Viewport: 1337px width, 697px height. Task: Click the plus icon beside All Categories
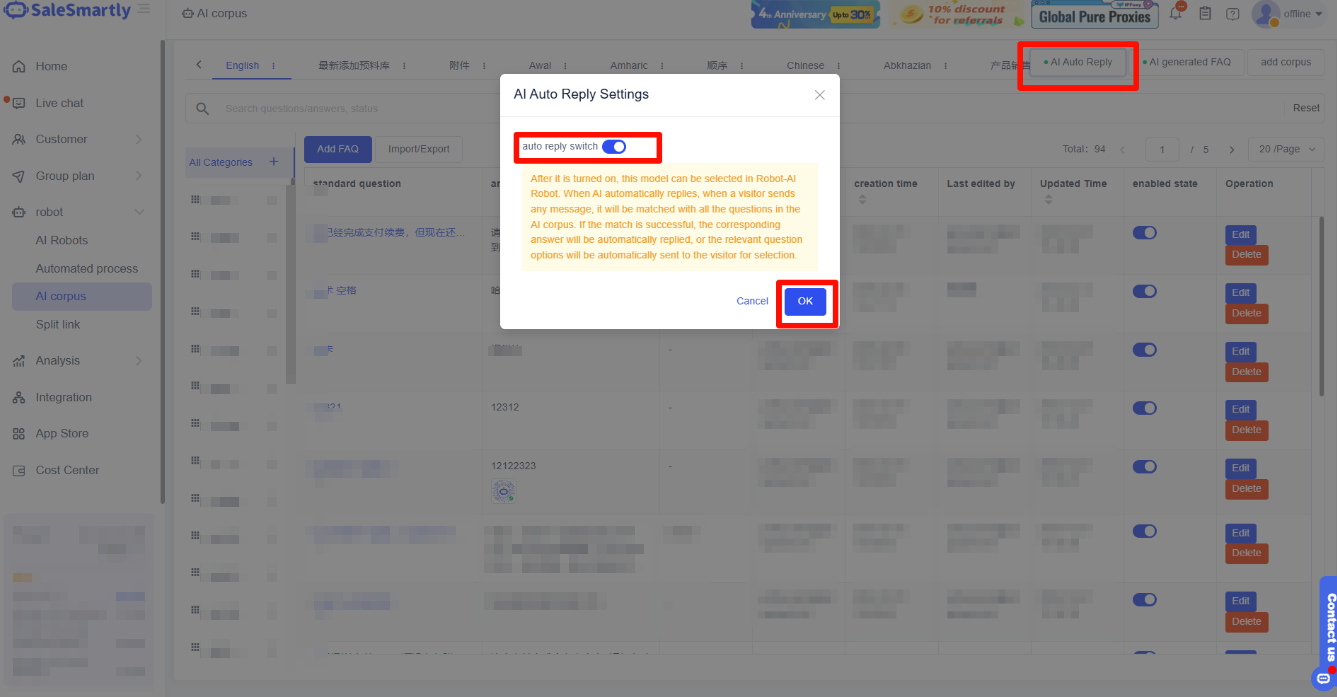tap(273, 162)
